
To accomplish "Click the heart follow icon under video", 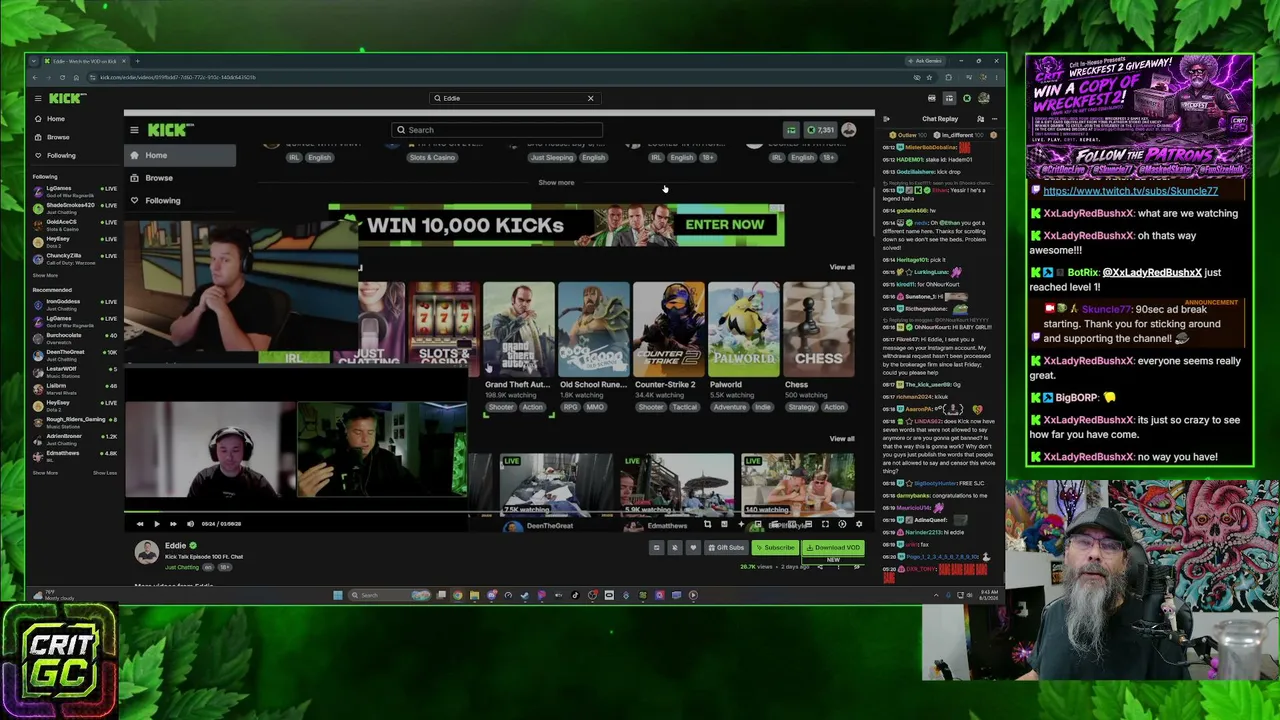I will click(692, 548).
